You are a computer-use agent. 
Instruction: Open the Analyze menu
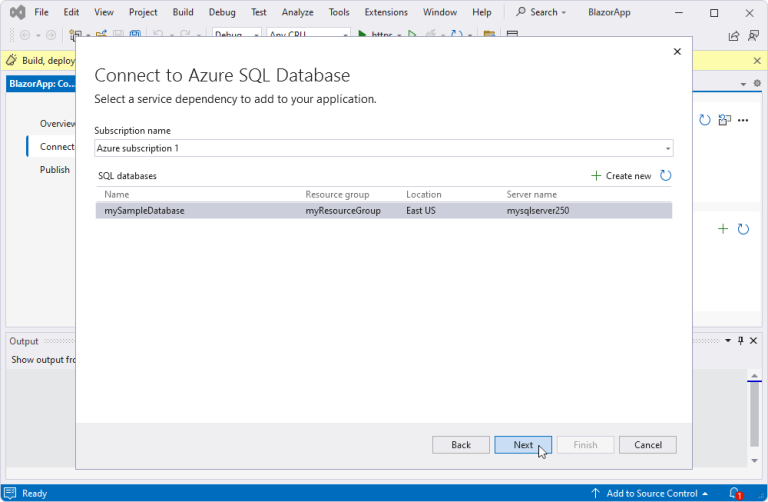297,12
